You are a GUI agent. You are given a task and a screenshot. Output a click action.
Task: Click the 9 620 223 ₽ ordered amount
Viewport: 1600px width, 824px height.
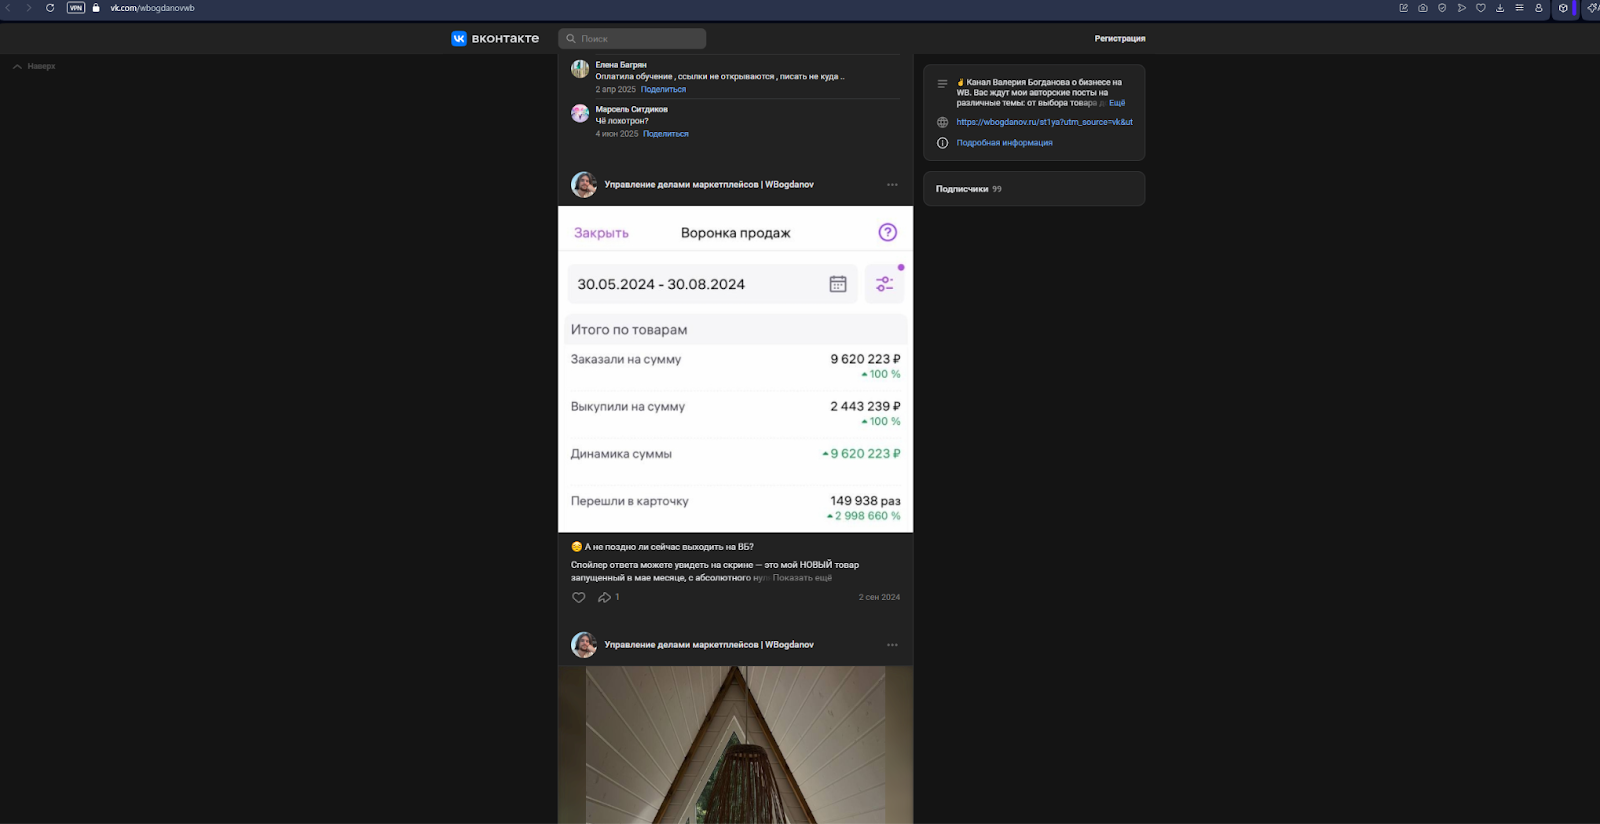click(x=865, y=359)
